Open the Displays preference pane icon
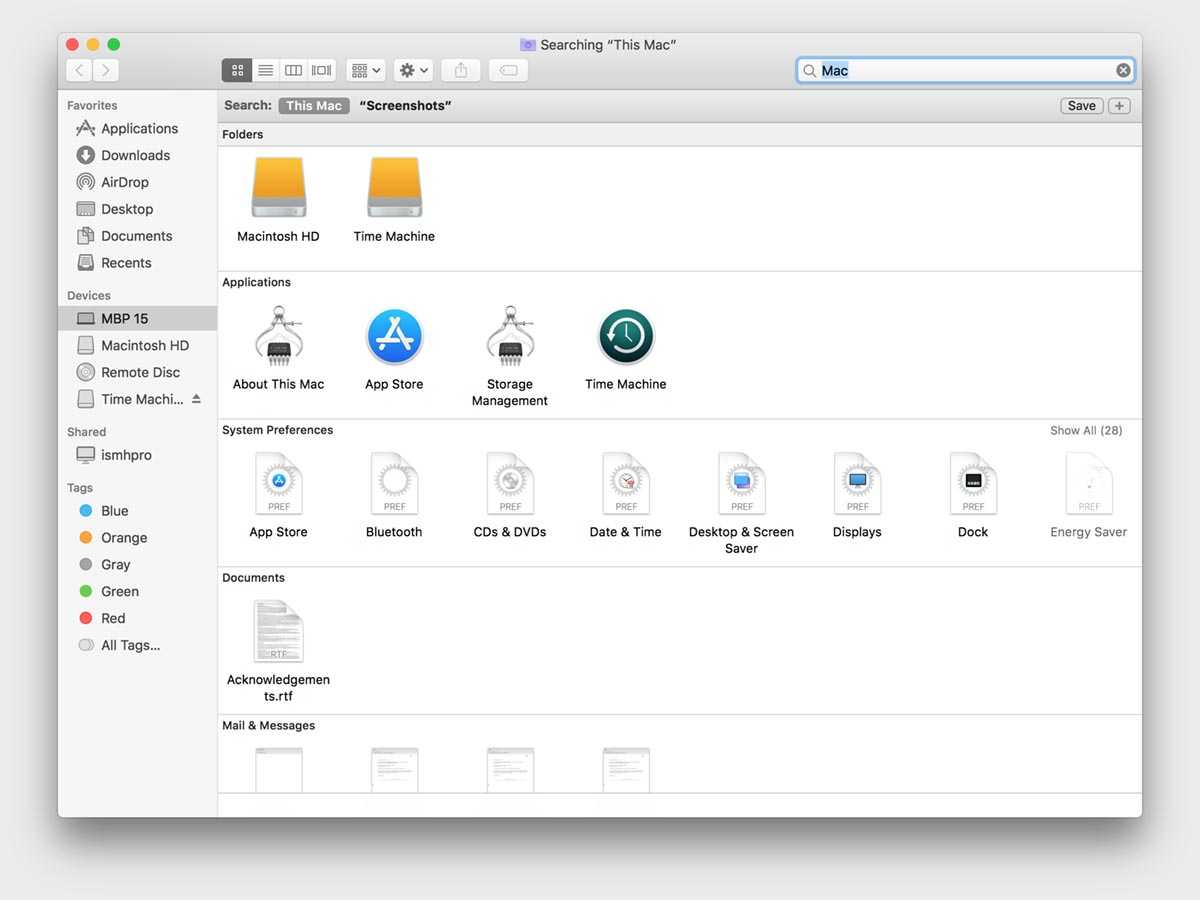The width and height of the screenshot is (1200, 900). click(857, 485)
